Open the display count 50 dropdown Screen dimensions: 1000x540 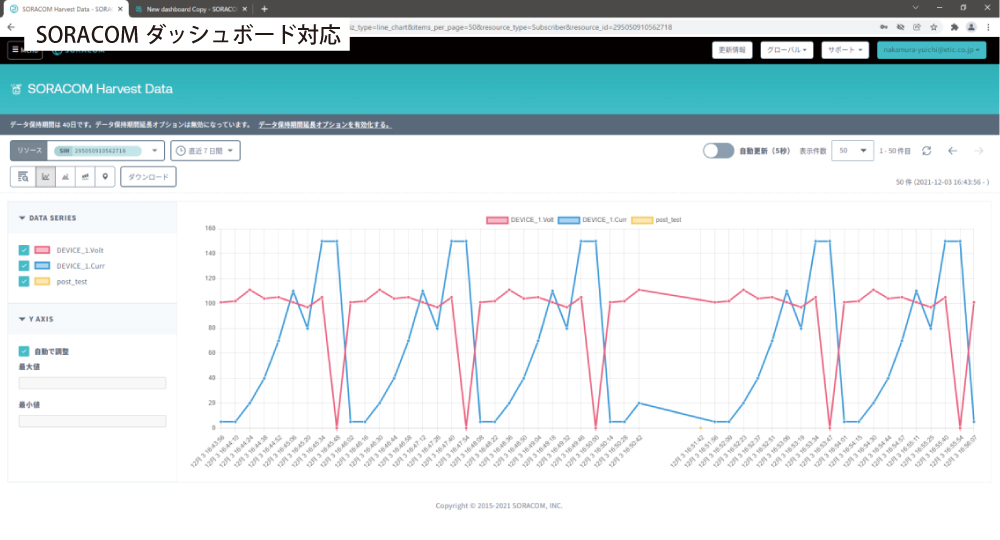pyautogui.click(x=853, y=151)
